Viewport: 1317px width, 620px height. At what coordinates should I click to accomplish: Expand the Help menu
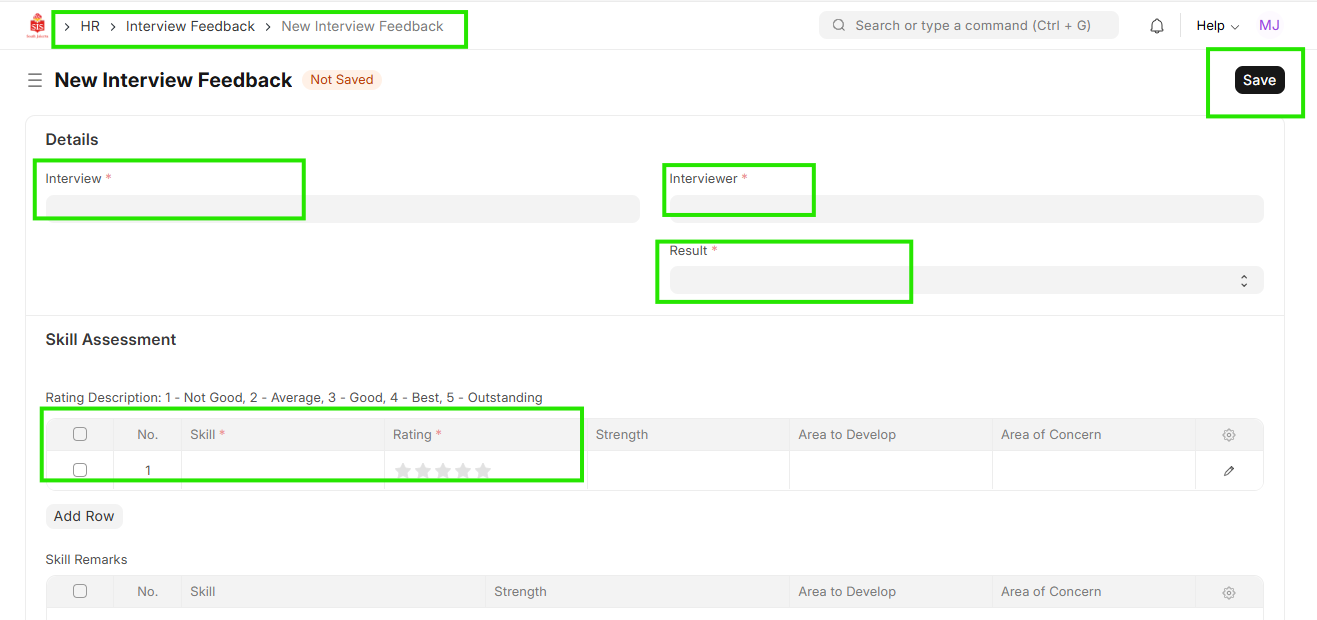[1217, 26]
